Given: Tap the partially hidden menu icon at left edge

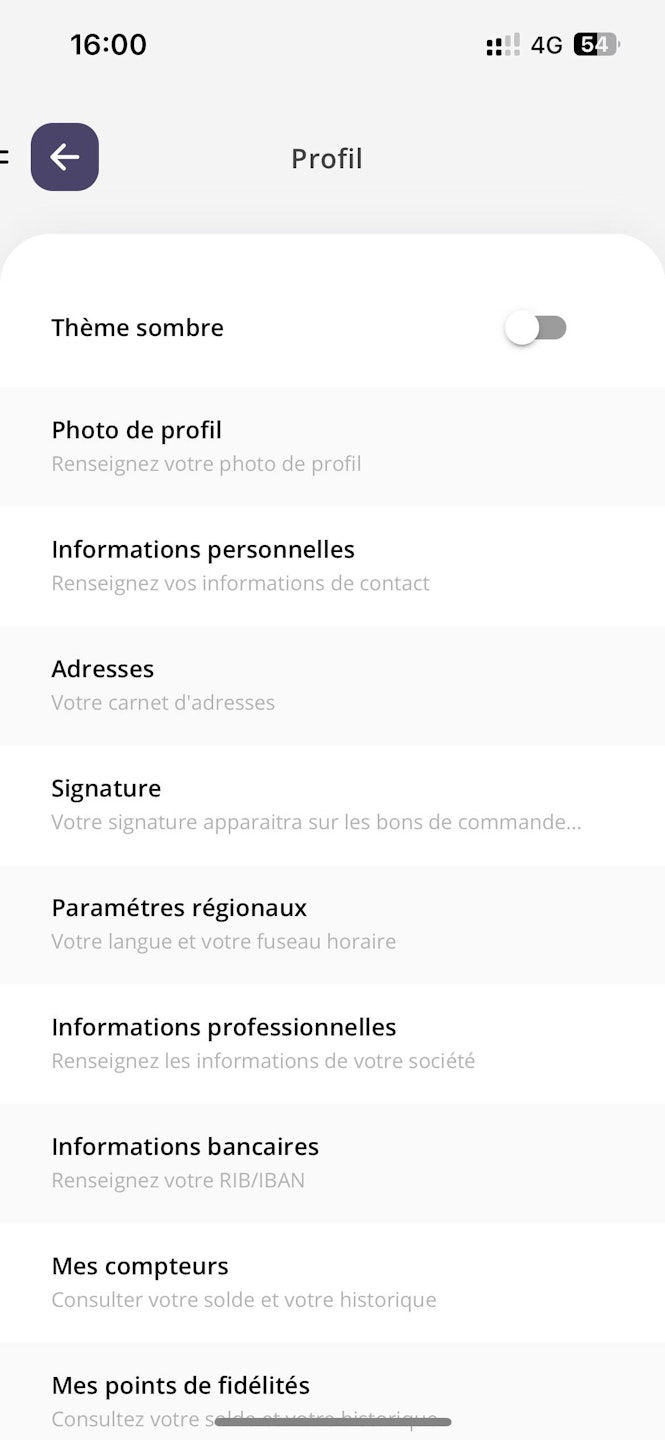Looking at the screenshot, I should (x=4, y=157).
